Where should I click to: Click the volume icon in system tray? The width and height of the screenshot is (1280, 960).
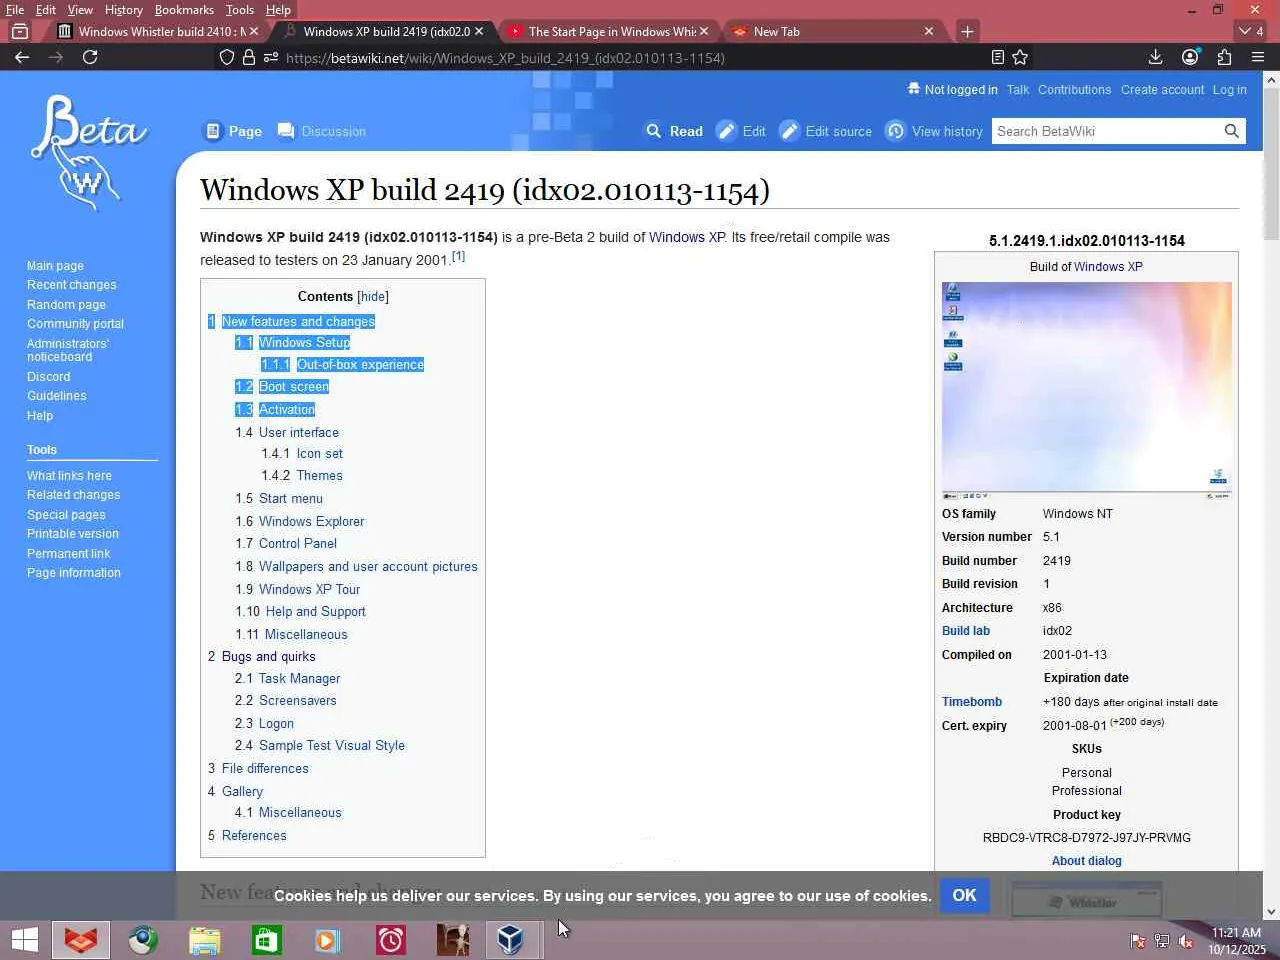click(1186, 941)
